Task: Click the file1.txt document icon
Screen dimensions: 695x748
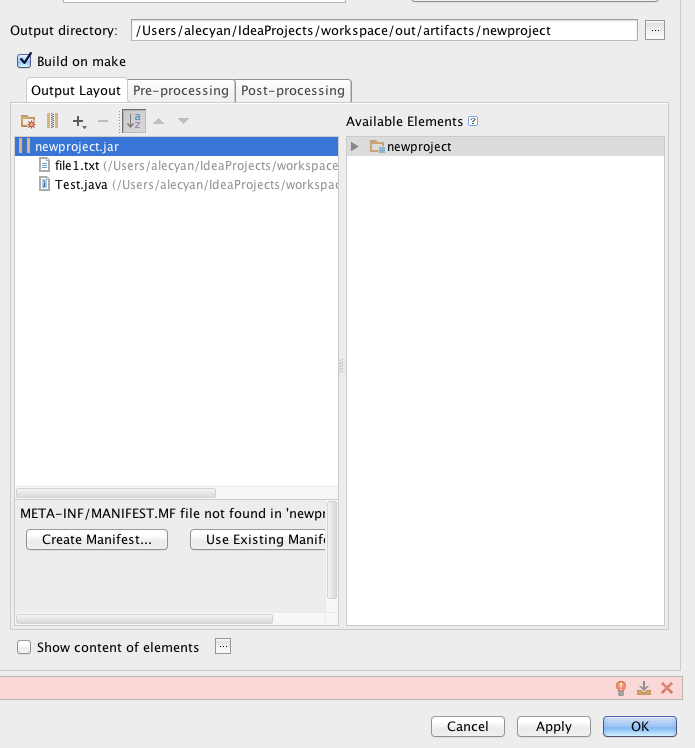Action: 44,165
